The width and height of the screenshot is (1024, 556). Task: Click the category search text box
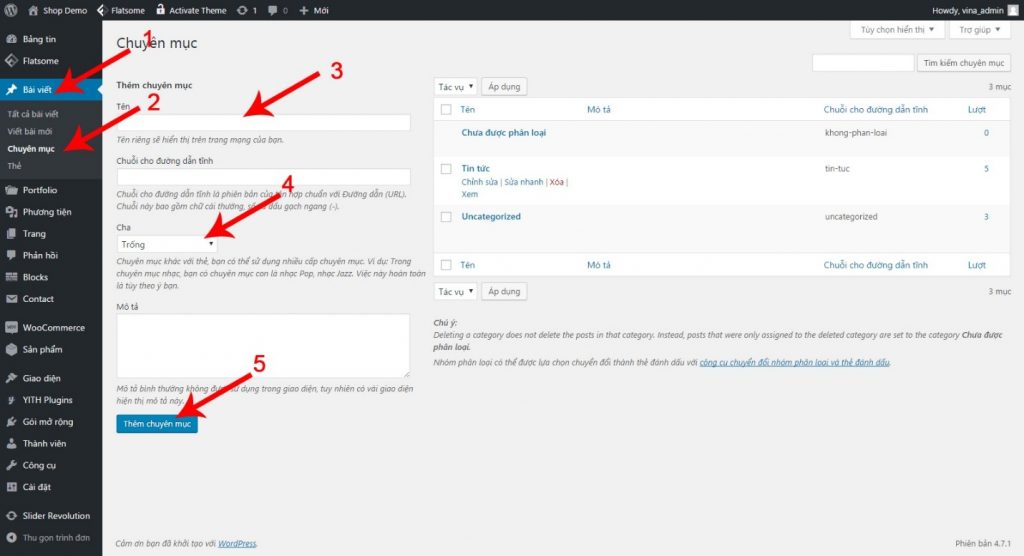click(x=863, y=63)
